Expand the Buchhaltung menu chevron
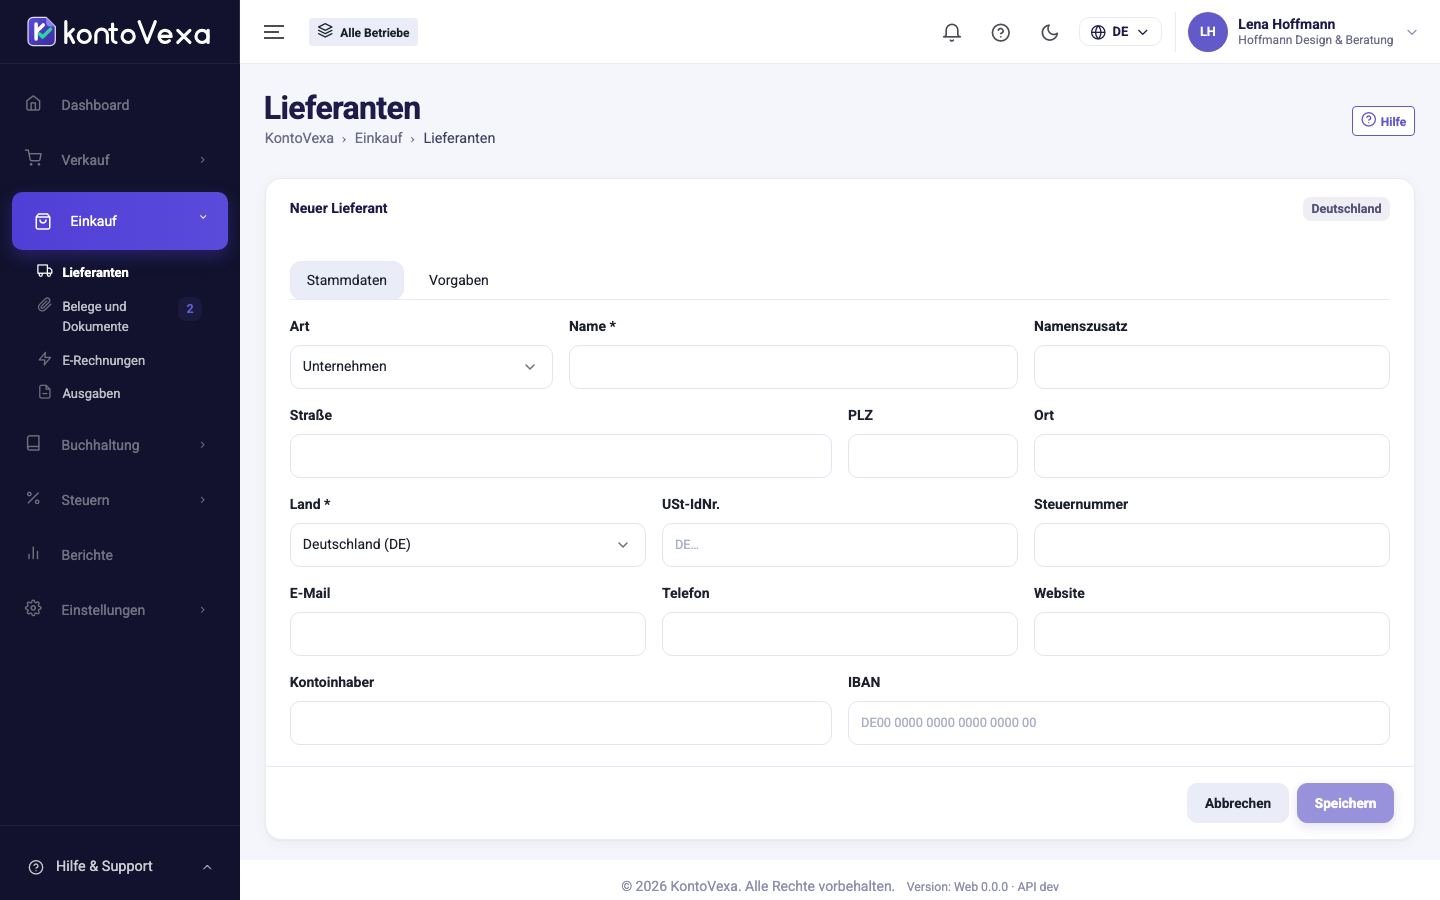The image size is (1440, 900). [x=202, y=445]
